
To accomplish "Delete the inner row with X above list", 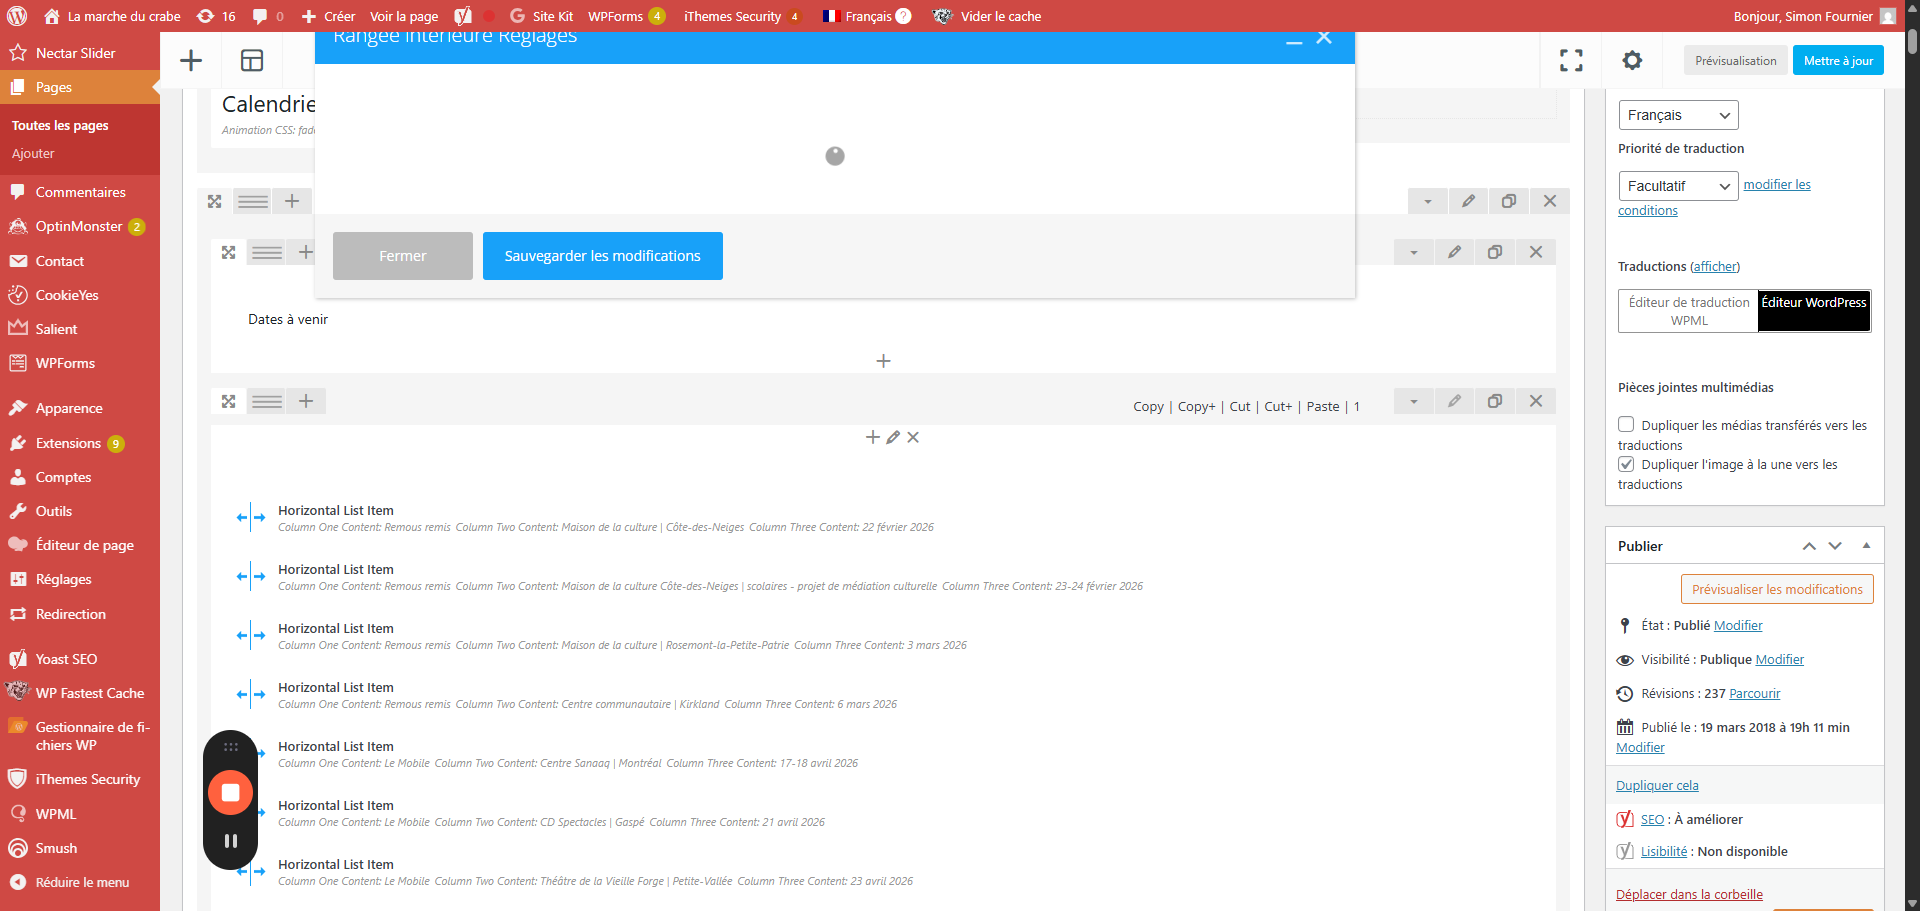I will (x=913, y=438).
